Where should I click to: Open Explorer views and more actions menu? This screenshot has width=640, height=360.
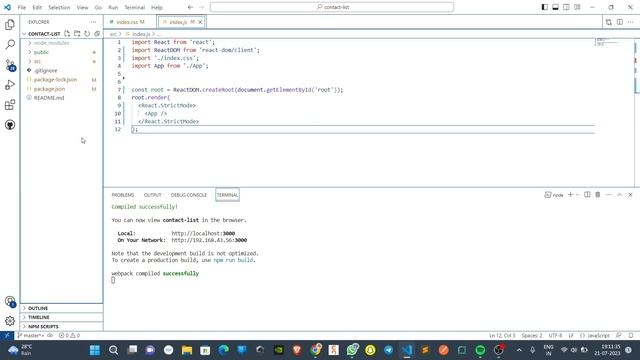tap(93, 22)
